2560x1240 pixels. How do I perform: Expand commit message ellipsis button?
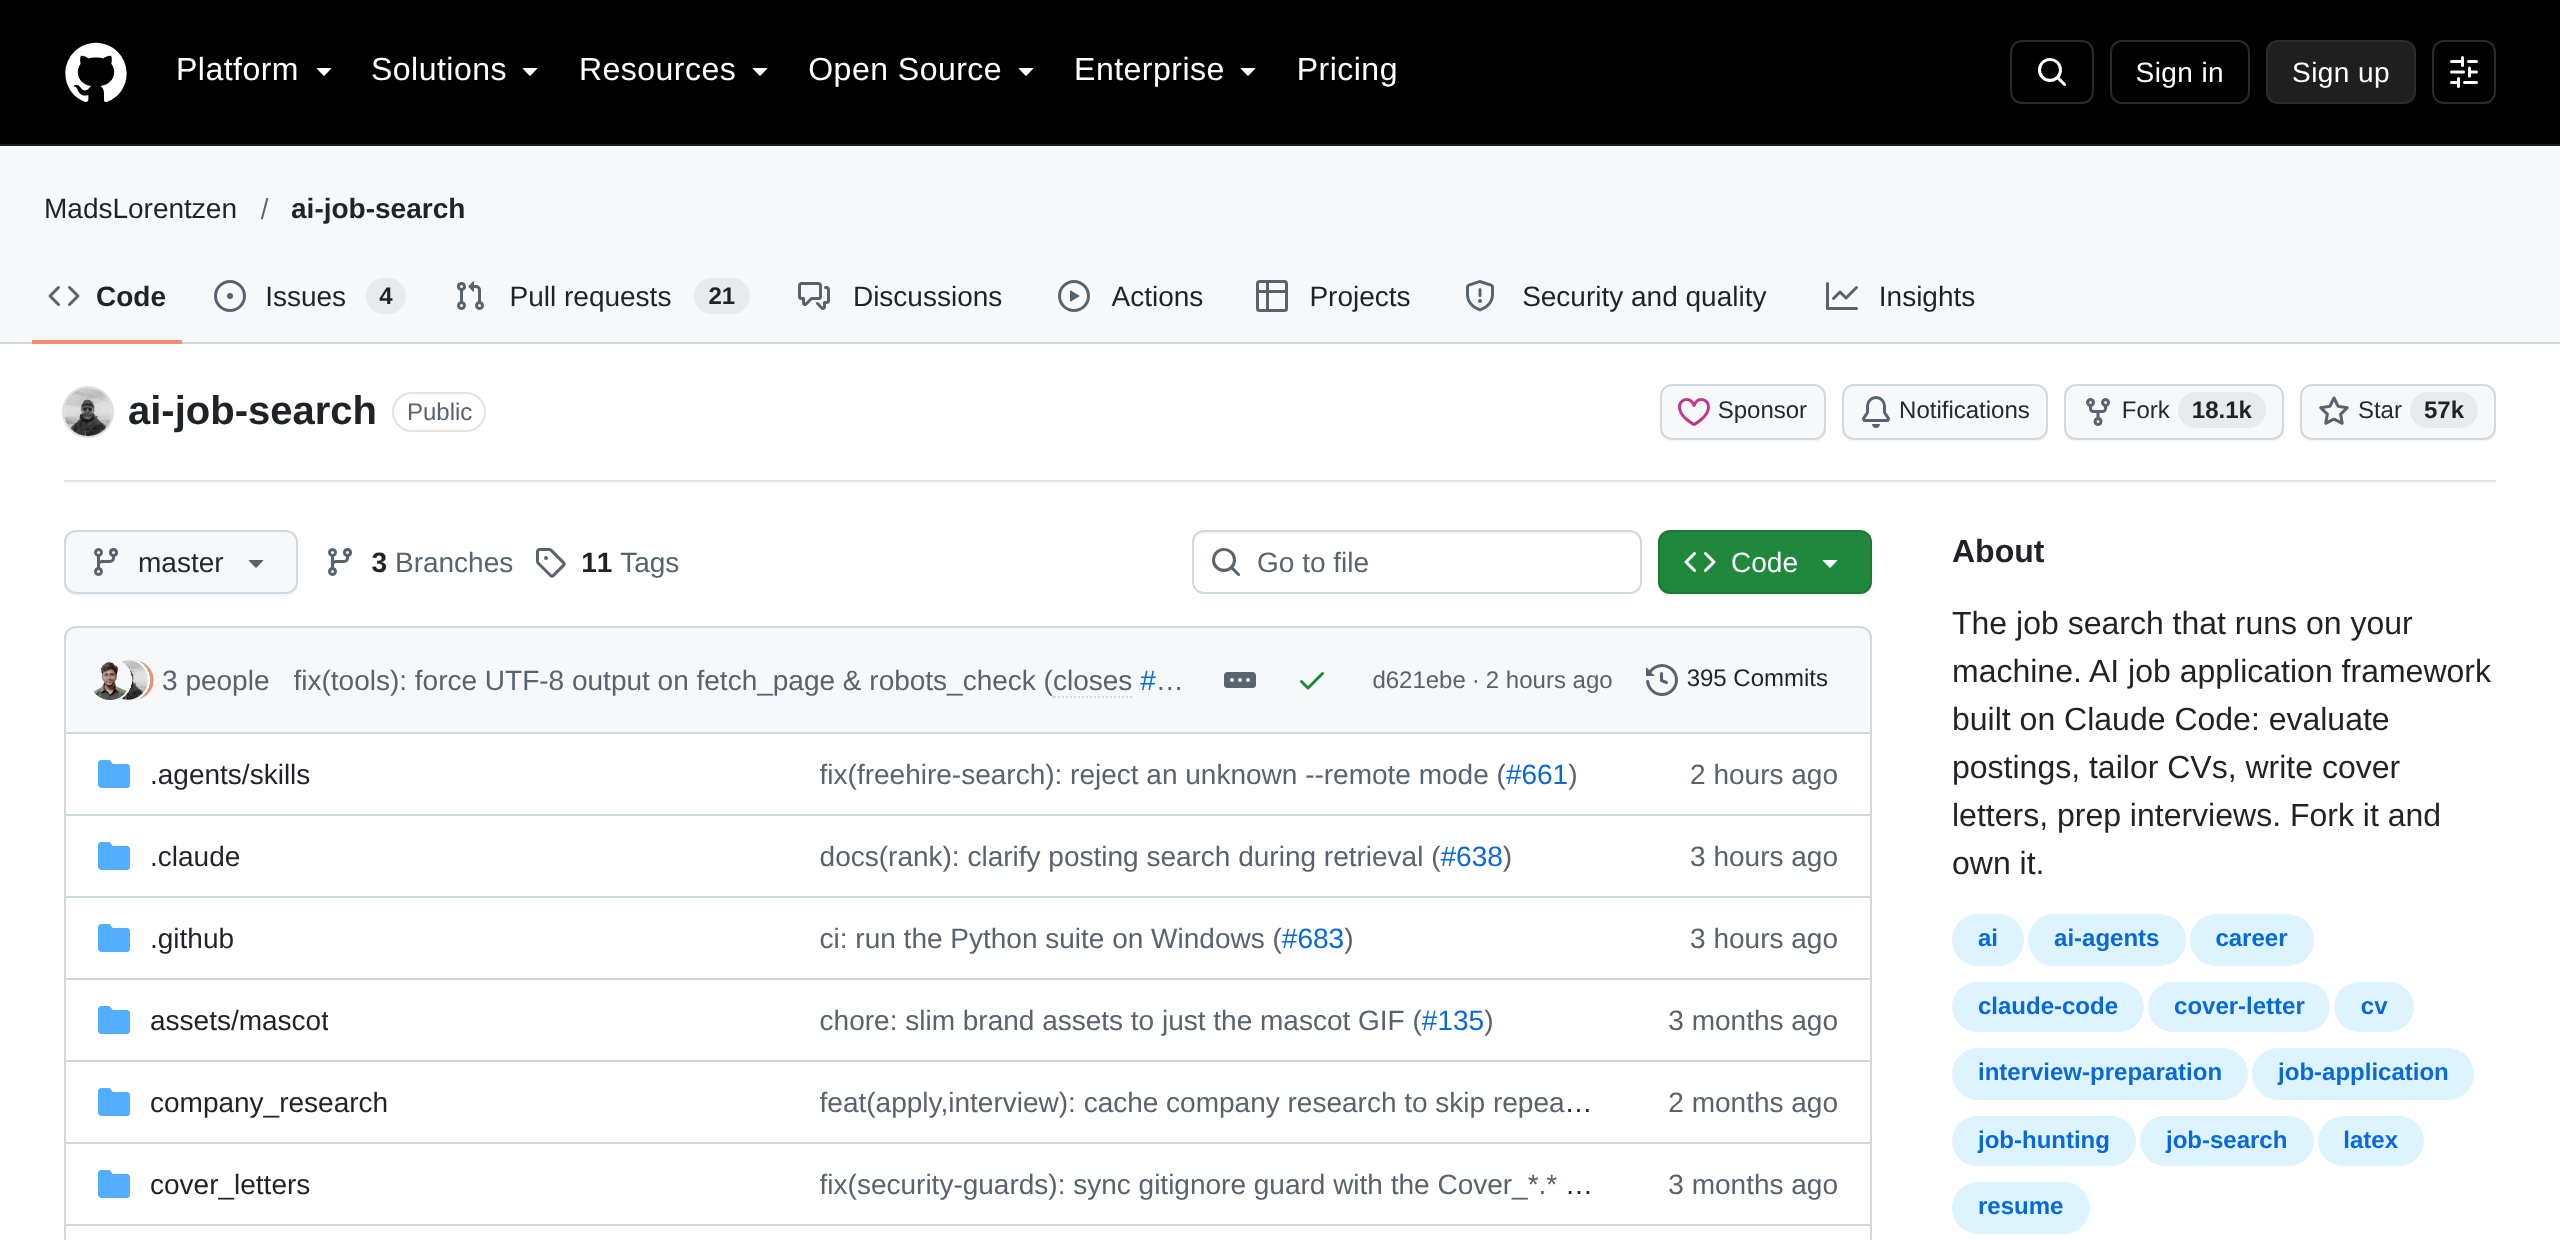click(x=1239, y=680)
